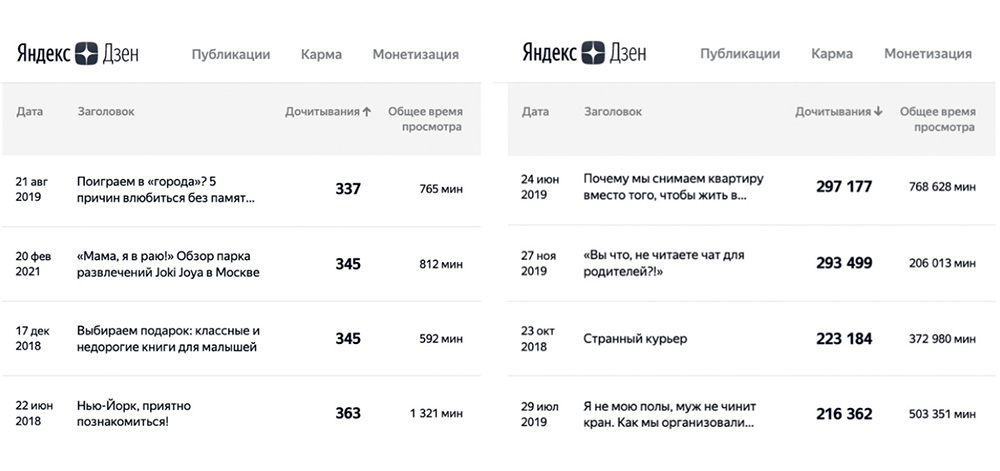Switch to Карма tab in the right panel
This screenshot has width=1000, height=471.
pyautogui.click(x=832, y=54)
